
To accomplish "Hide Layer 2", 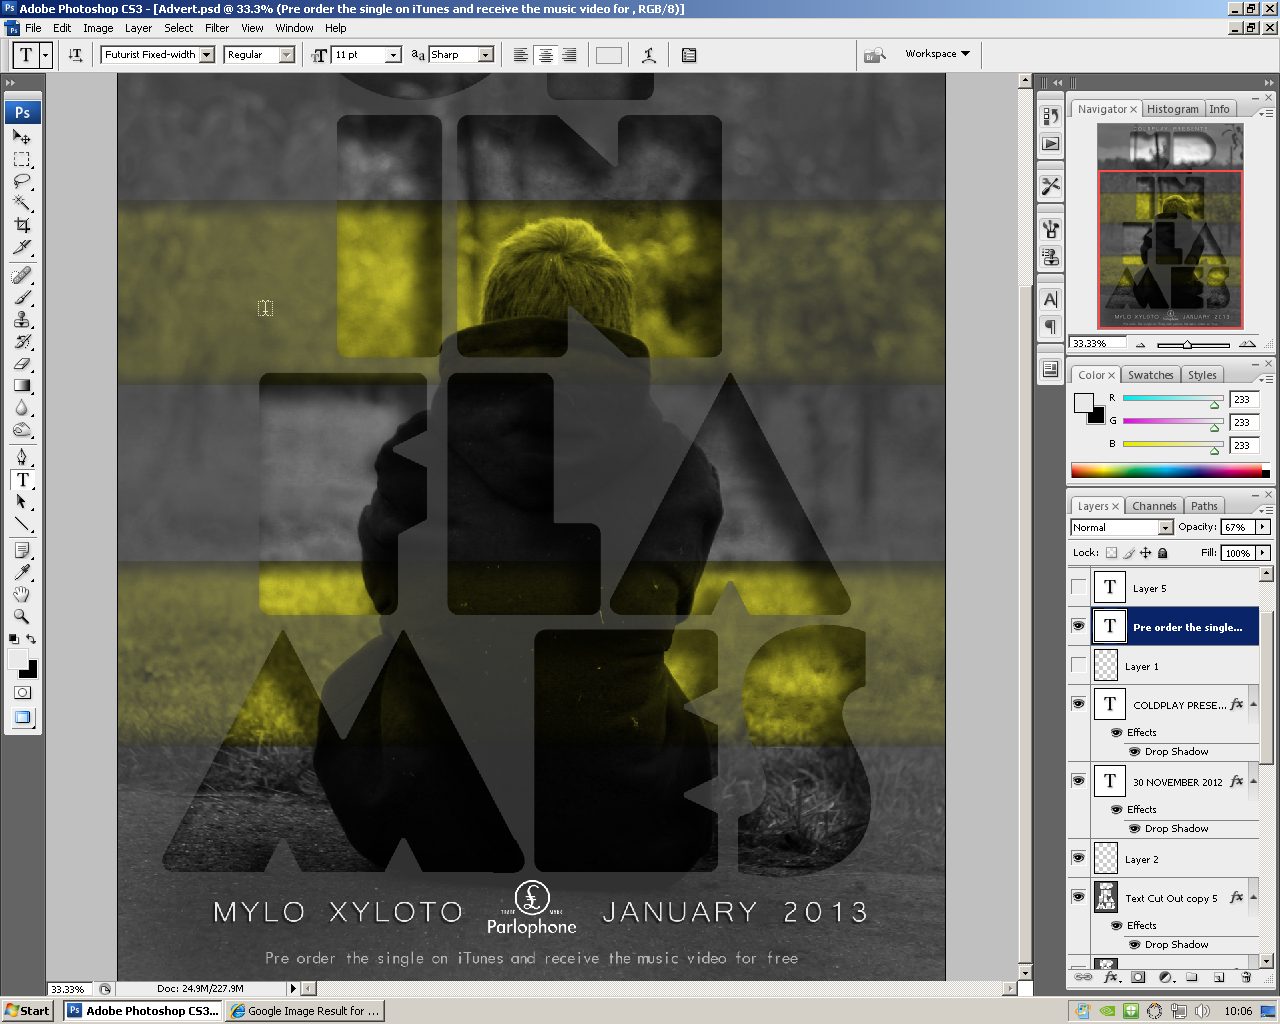I will pos(1078,858).
